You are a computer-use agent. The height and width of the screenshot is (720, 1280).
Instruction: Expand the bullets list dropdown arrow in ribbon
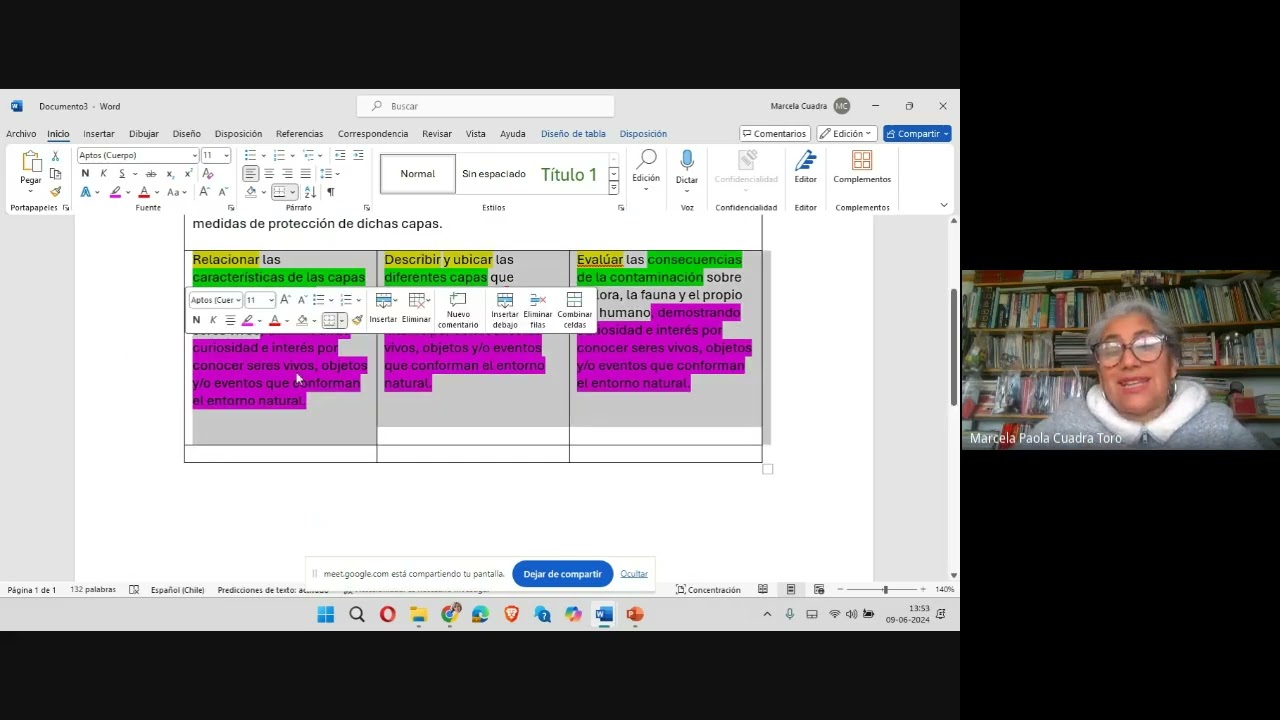point(264,156)
